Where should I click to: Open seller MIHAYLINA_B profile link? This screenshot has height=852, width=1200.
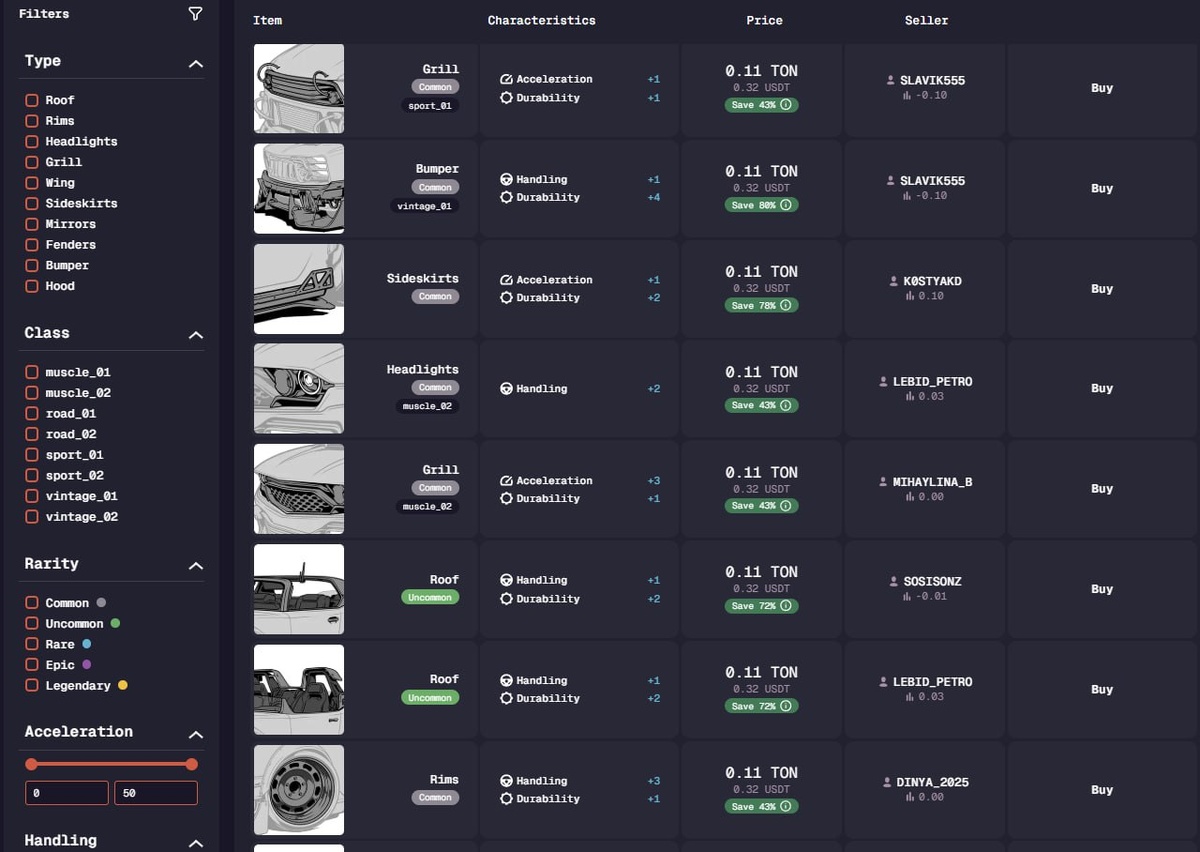point(932,482)
